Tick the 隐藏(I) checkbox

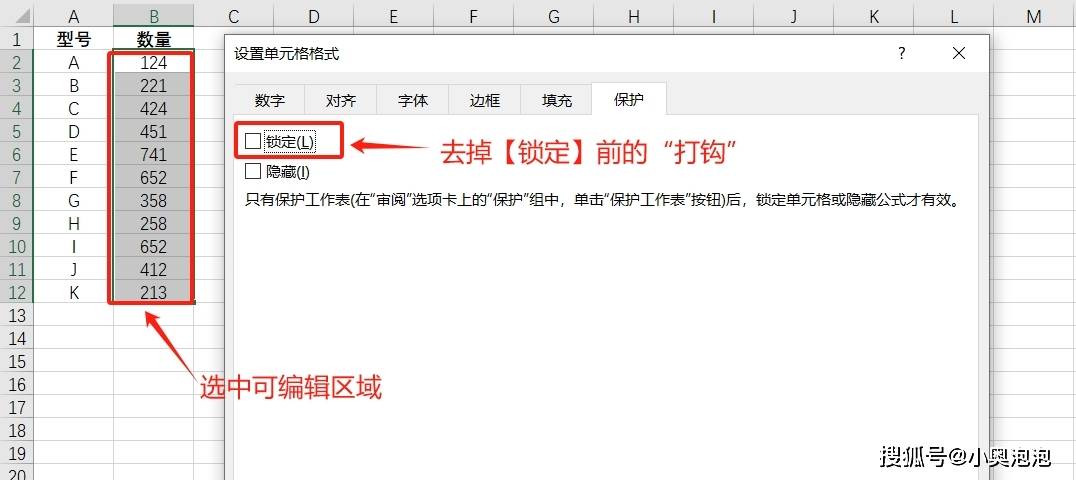coord(253,171)
